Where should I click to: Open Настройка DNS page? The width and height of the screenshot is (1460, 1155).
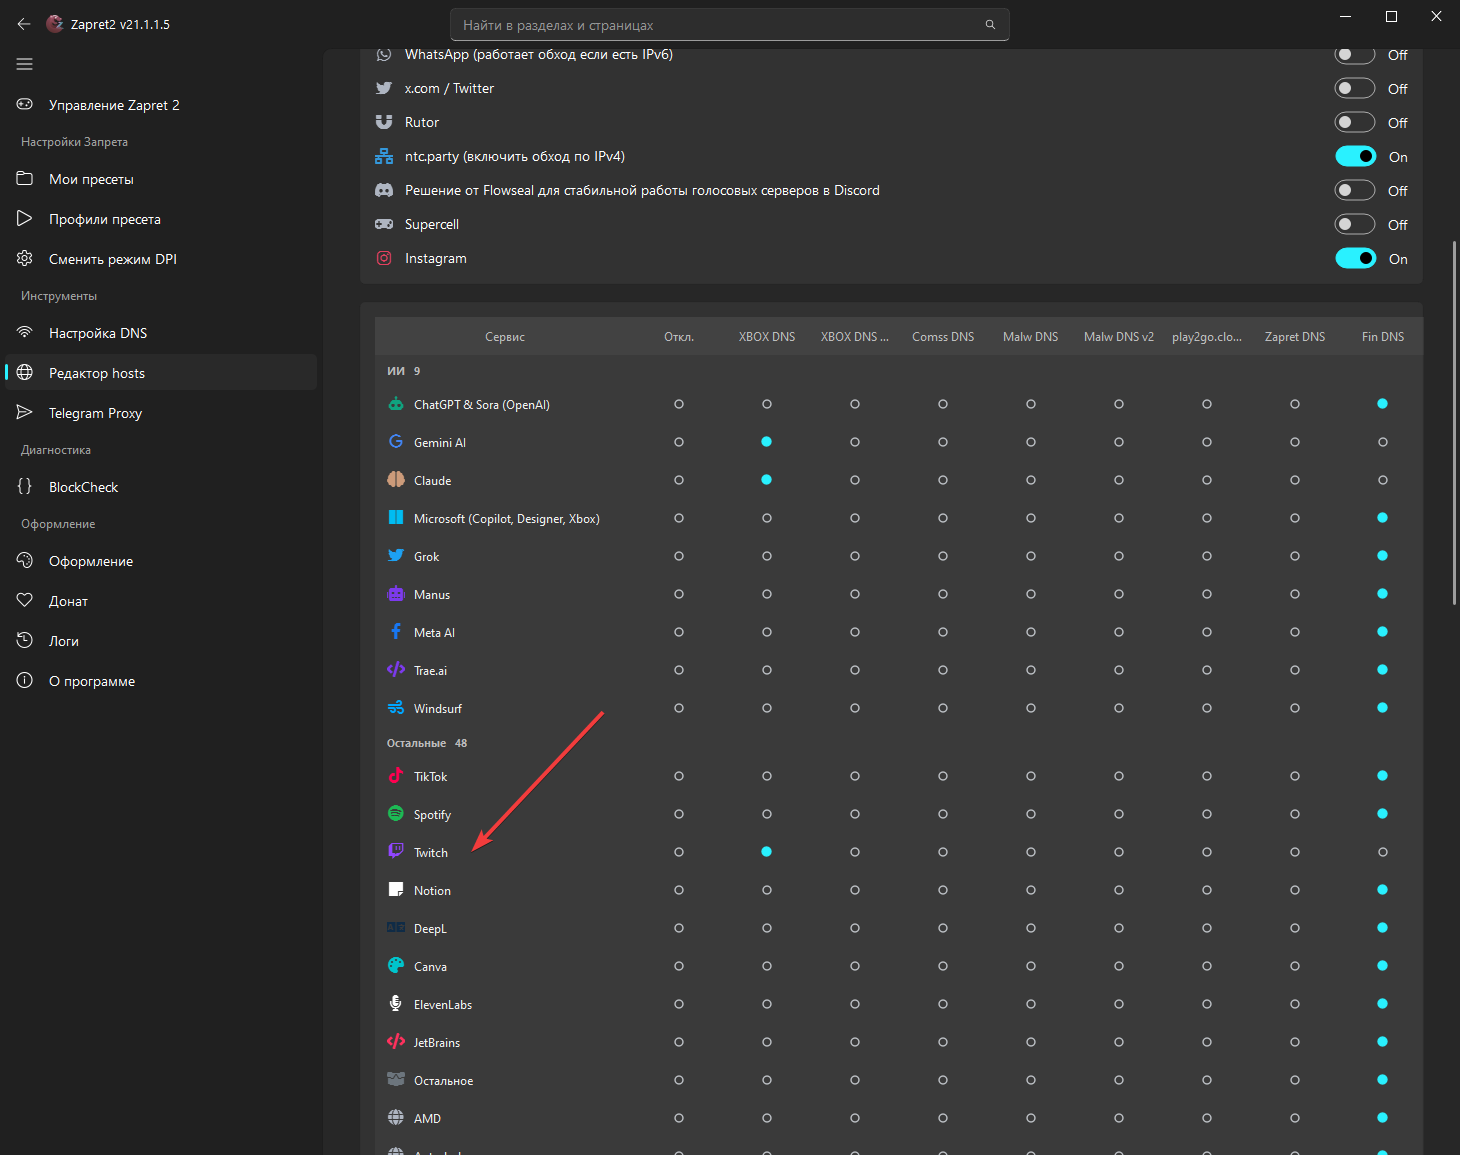[x=161, y=333]
